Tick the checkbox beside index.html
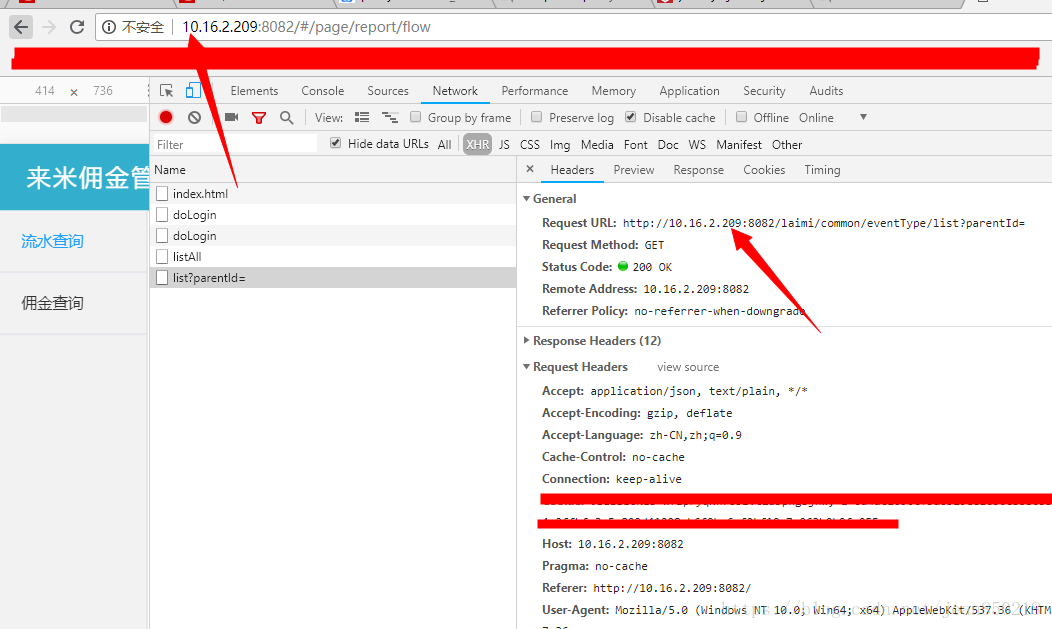This screenshot has height=629, width=1052. click(x=162, y=194)
